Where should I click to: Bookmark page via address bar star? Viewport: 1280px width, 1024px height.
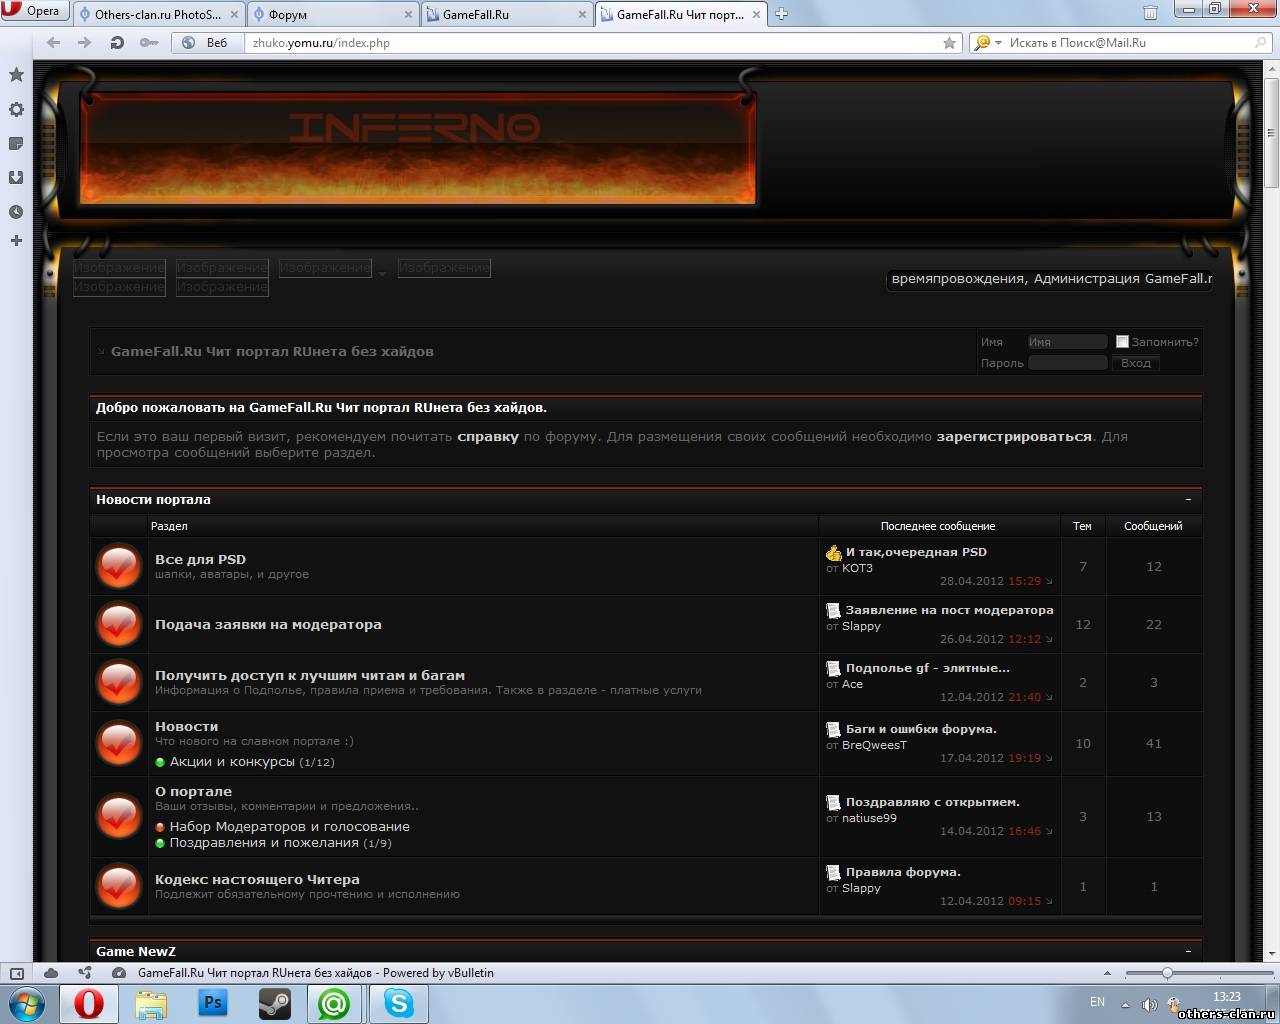click(949, 43)
